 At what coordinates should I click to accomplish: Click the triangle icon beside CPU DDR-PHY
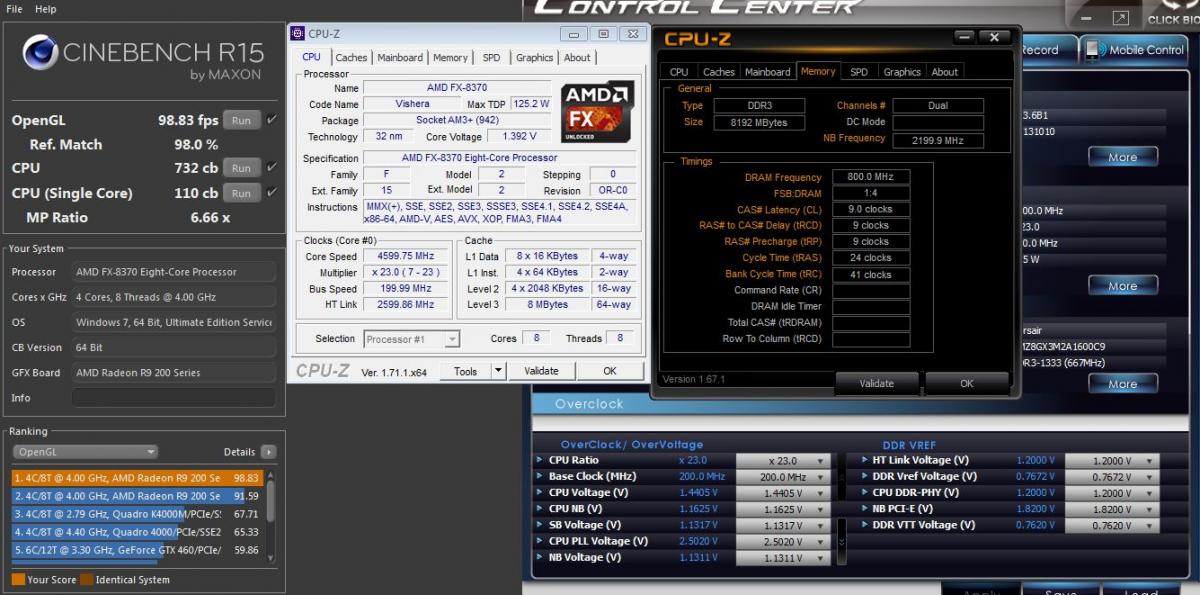[864, 493]
